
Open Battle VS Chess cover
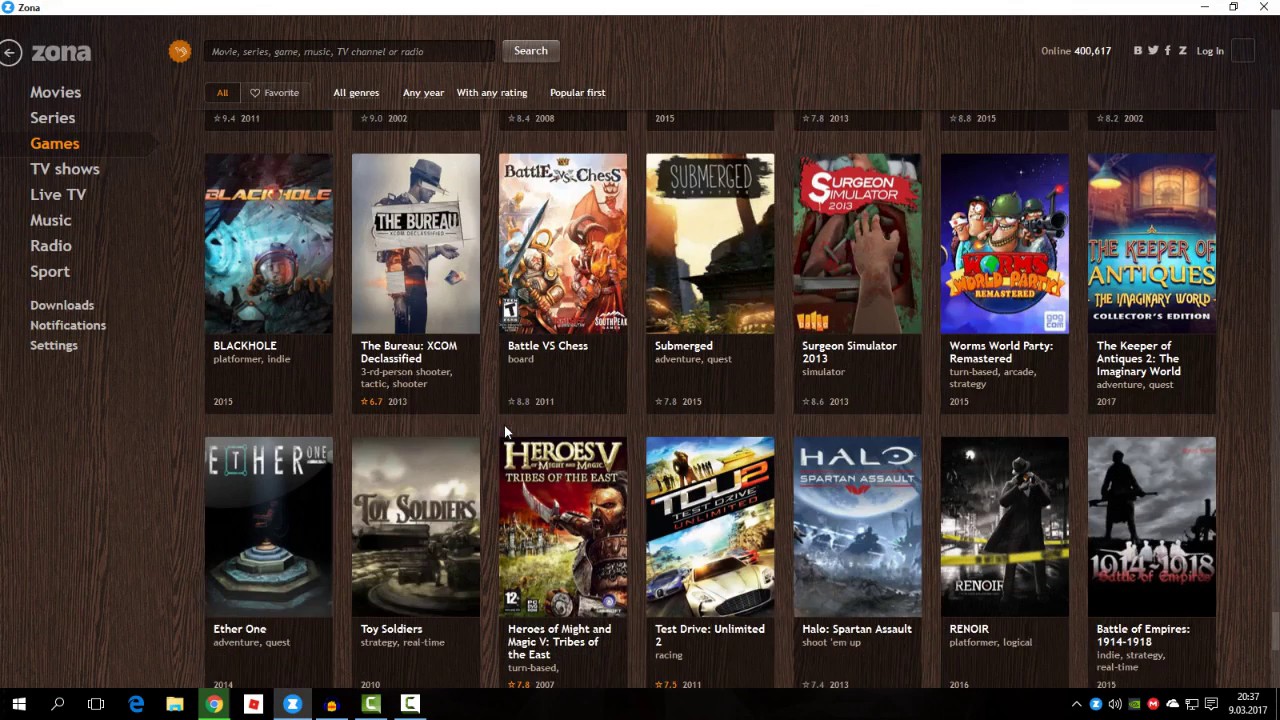click(x=563, y=243)
